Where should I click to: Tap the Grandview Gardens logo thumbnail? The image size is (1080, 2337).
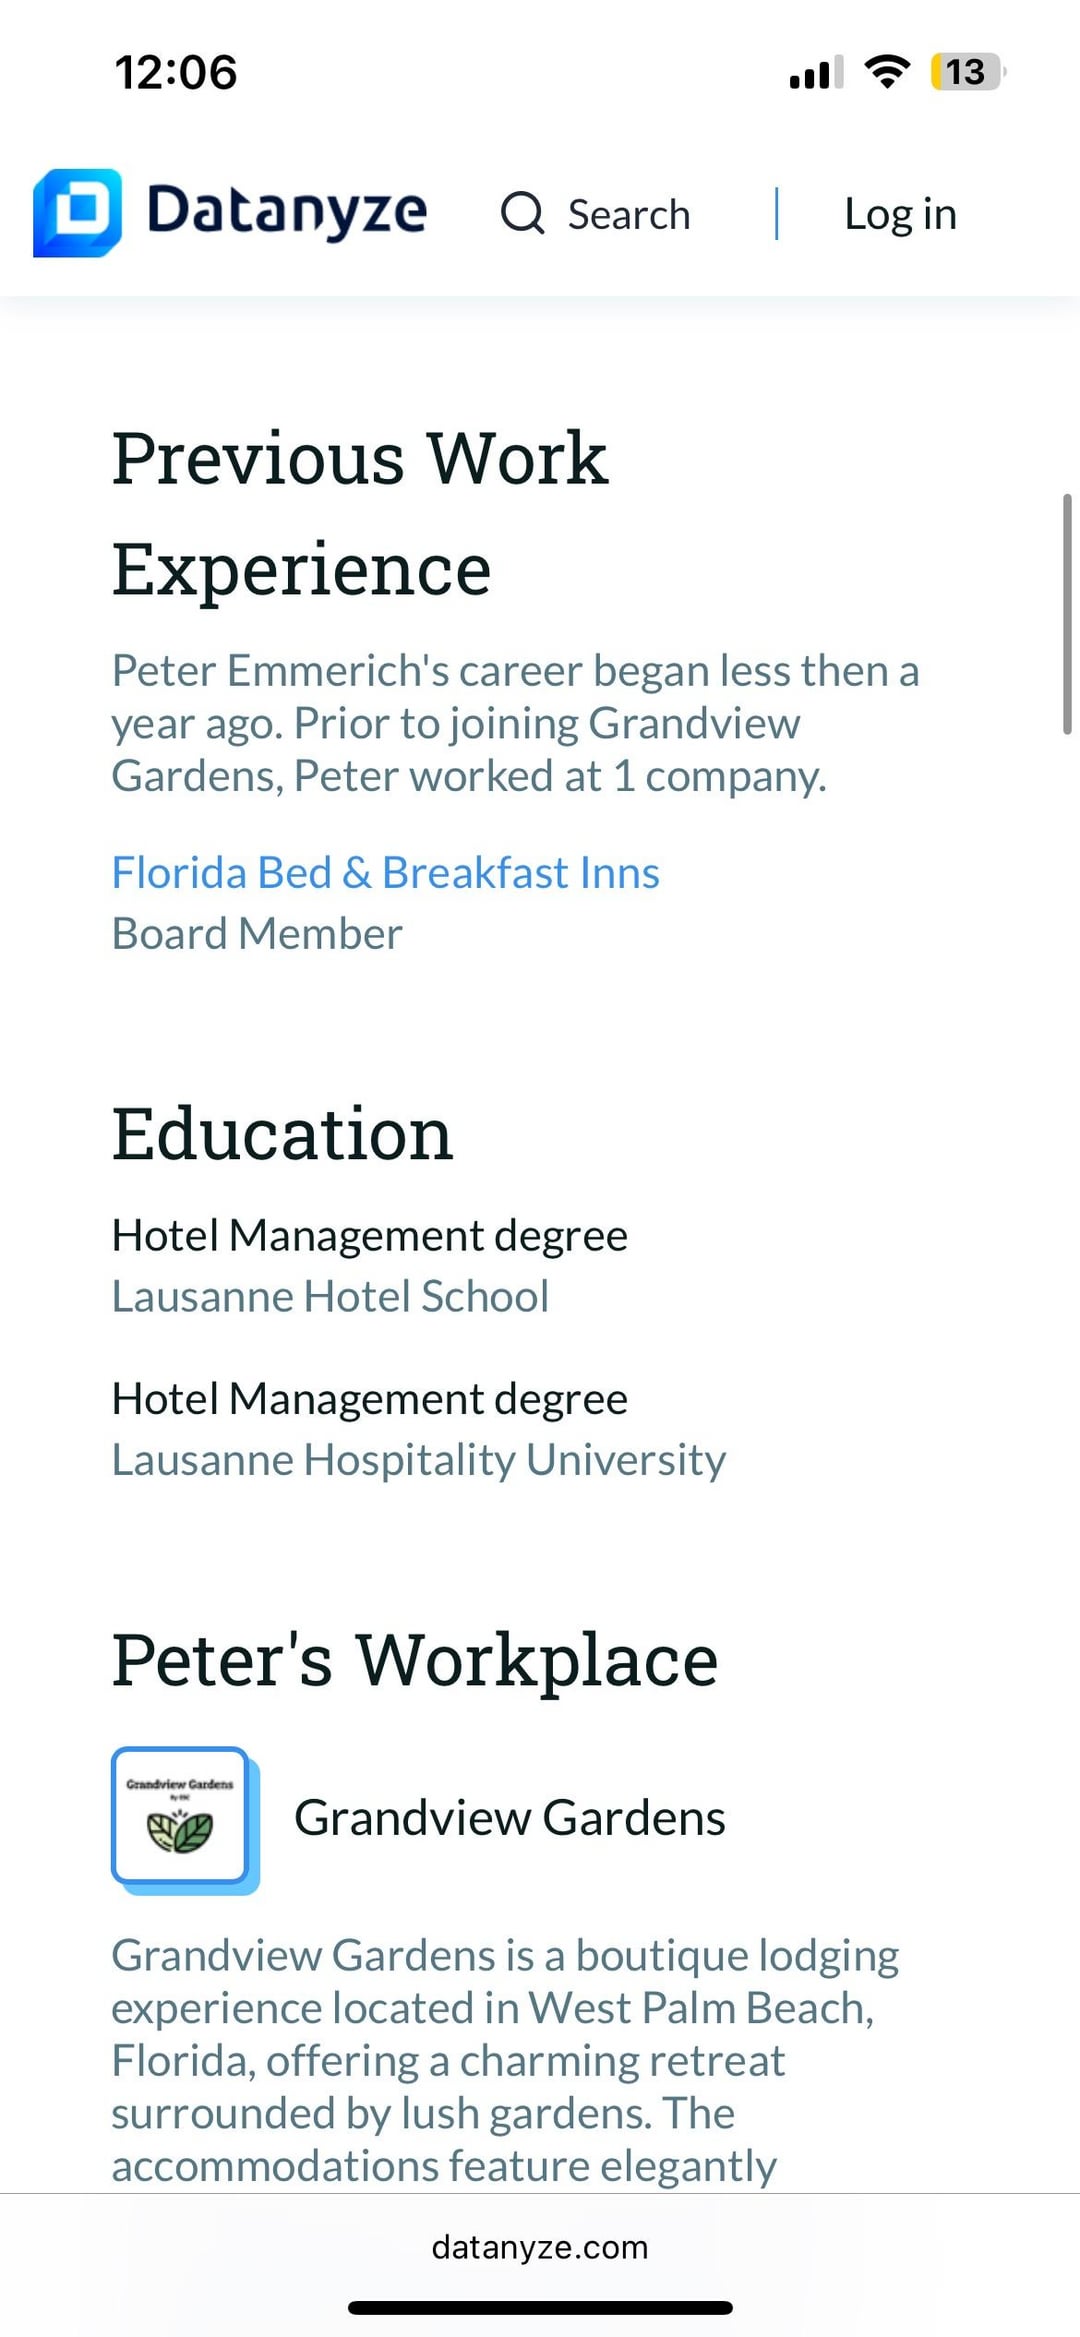(181, 1816)
